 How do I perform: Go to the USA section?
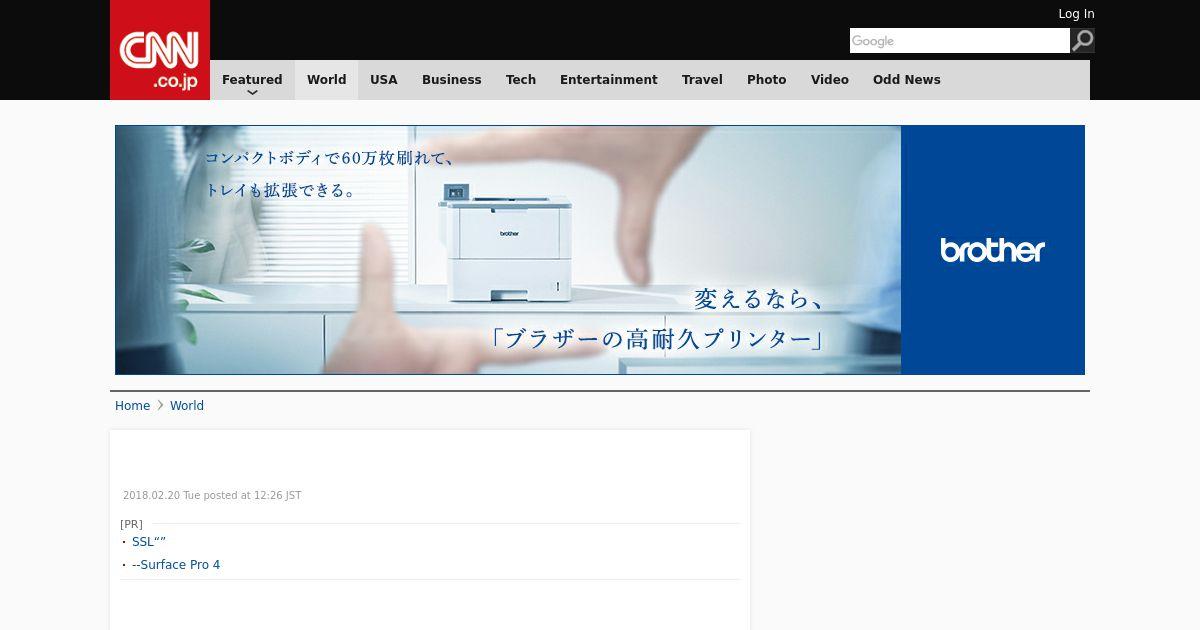click(x=384, y=80)
